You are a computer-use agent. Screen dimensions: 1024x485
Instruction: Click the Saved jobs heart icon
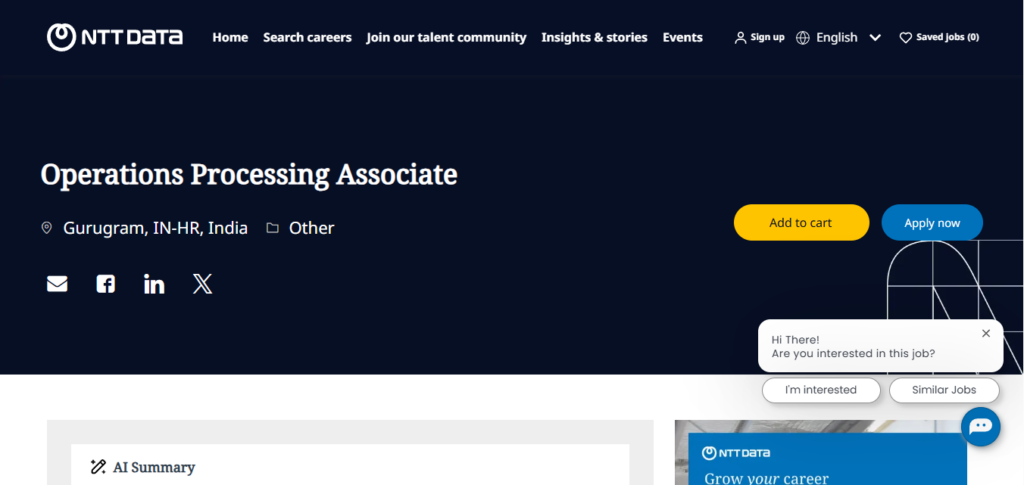click(x=905, y=38)
